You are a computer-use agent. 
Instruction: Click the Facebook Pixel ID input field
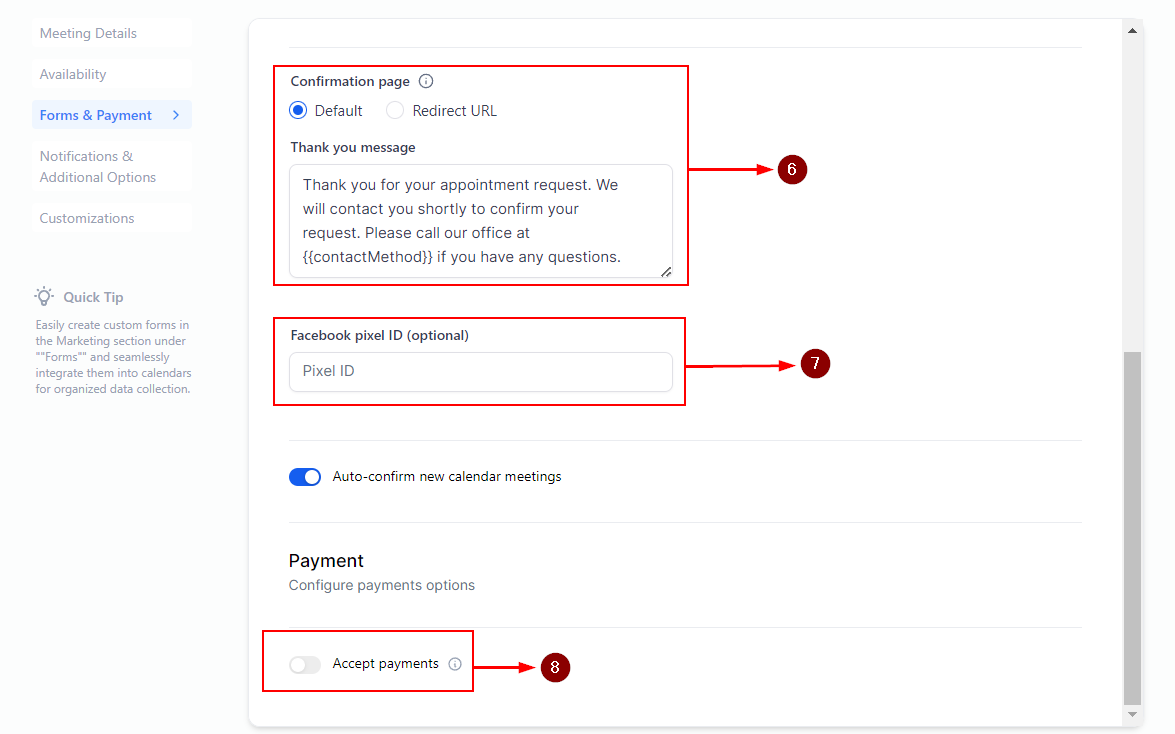pos(480,371)
